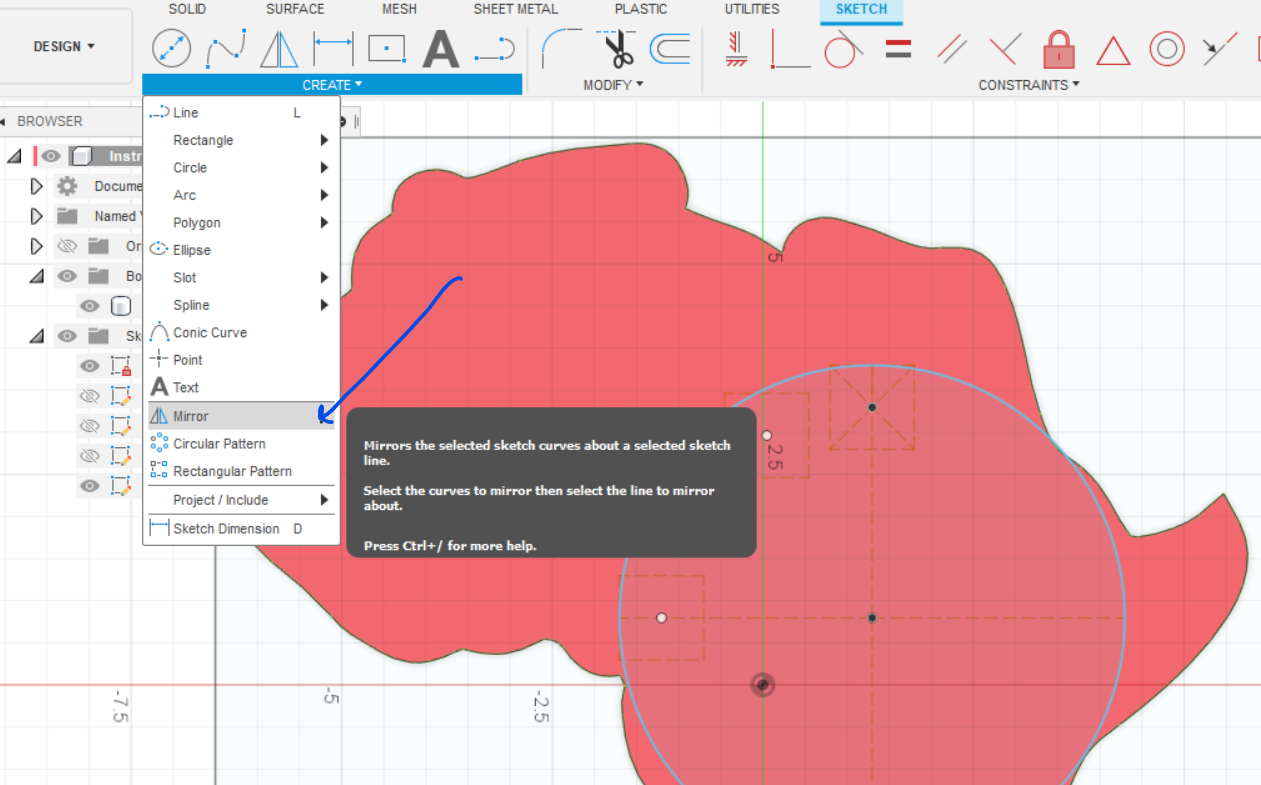Select the Parallel constraint
The image size is (1261, 785).
pos(951,47)
